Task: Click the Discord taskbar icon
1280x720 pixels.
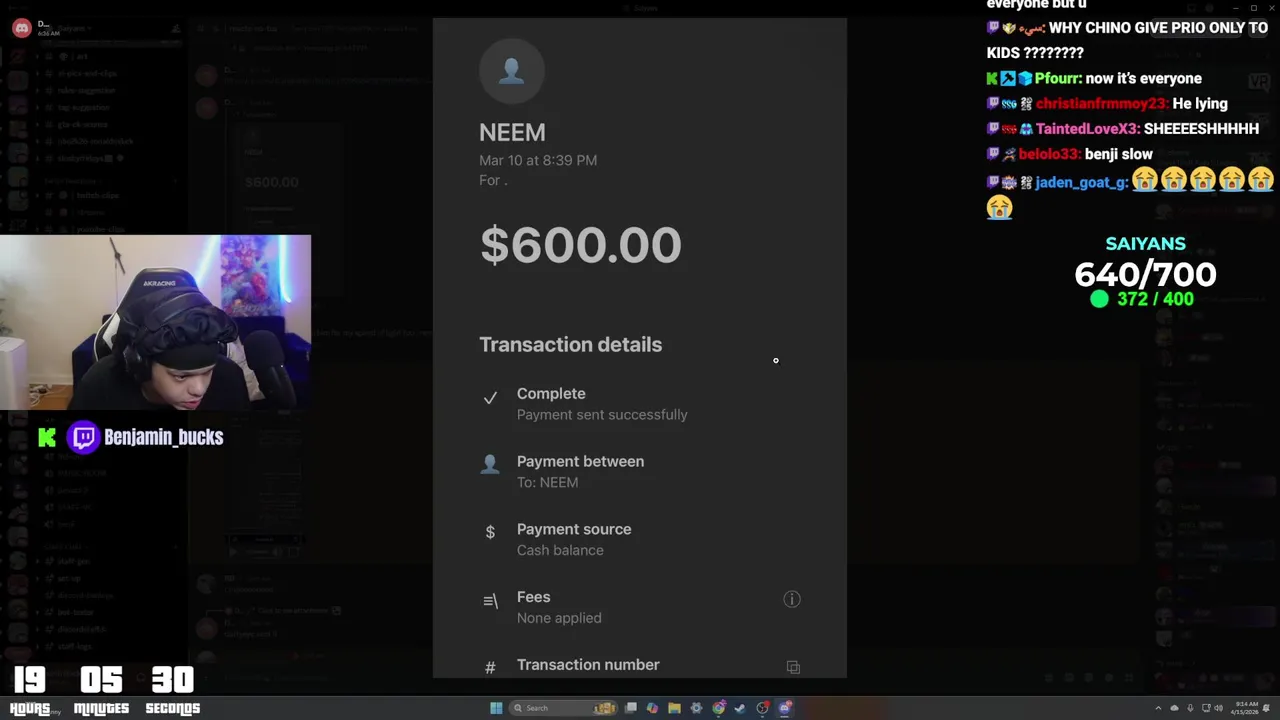Action: point(785,708)
